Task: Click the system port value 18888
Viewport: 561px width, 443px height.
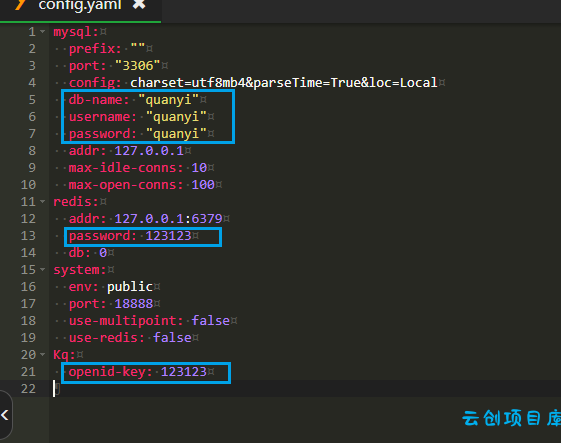Action: click(x=134, y=304)
